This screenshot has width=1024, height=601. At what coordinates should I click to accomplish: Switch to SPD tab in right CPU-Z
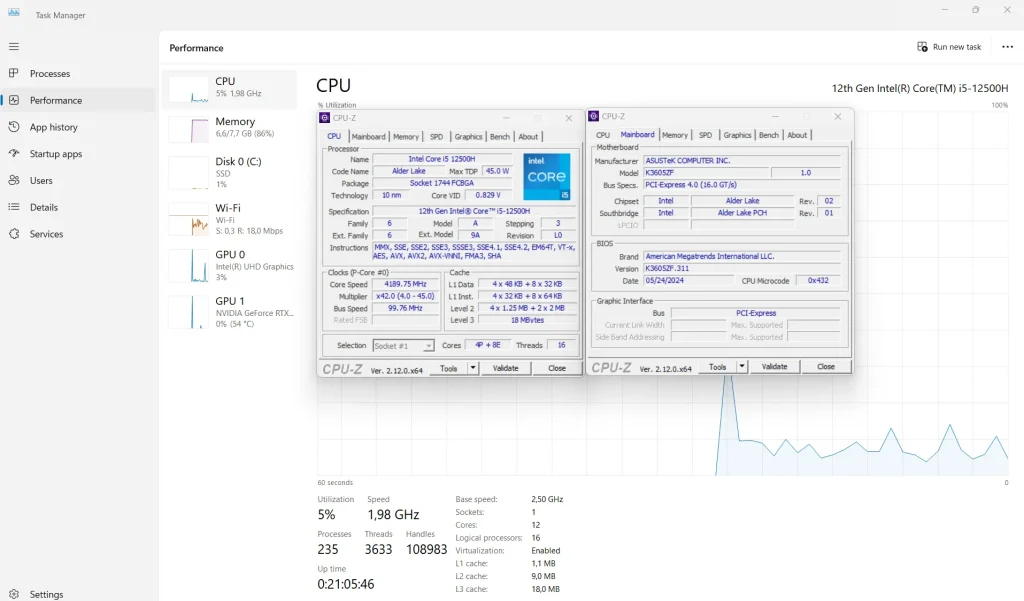tap(705, 135)
